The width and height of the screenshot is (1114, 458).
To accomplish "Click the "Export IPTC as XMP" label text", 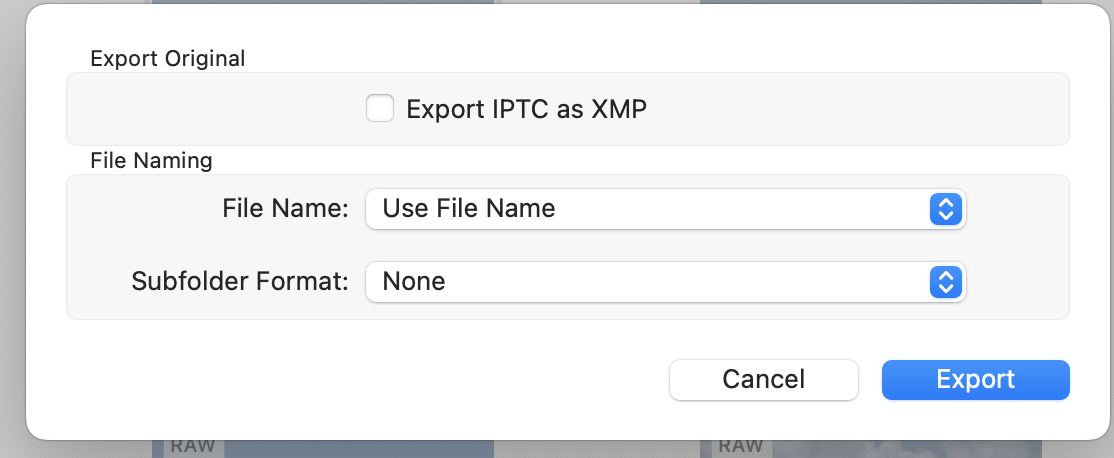I will click(526, 109).
